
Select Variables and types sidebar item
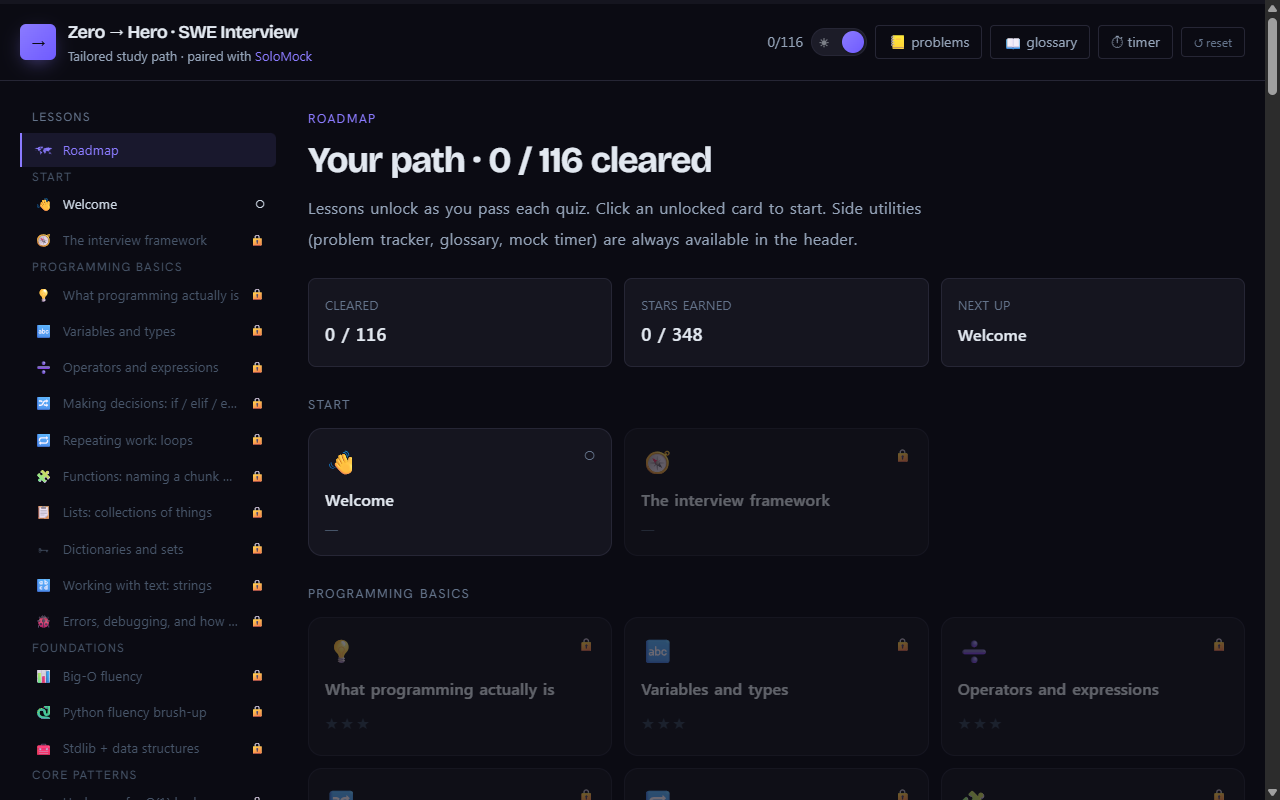[148, 331]
